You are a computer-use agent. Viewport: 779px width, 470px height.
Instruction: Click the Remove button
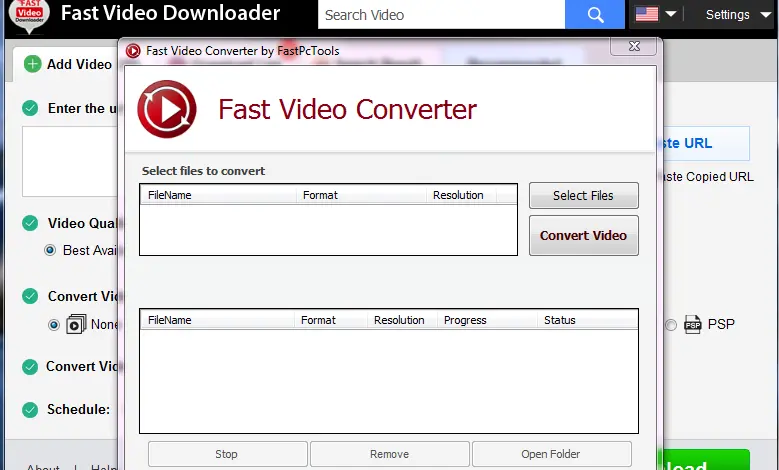click(390, 454)
